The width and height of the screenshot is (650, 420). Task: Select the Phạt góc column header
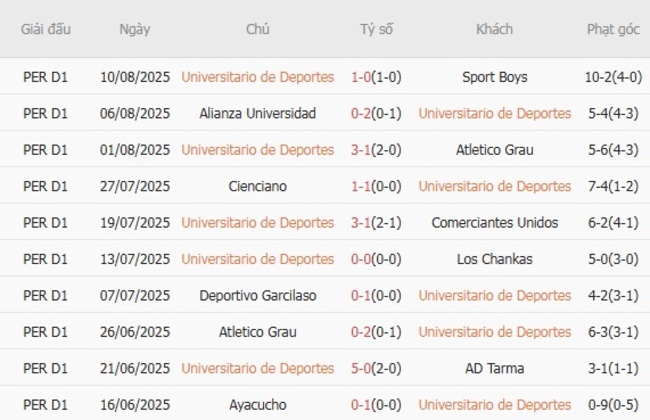coord(613,29)
